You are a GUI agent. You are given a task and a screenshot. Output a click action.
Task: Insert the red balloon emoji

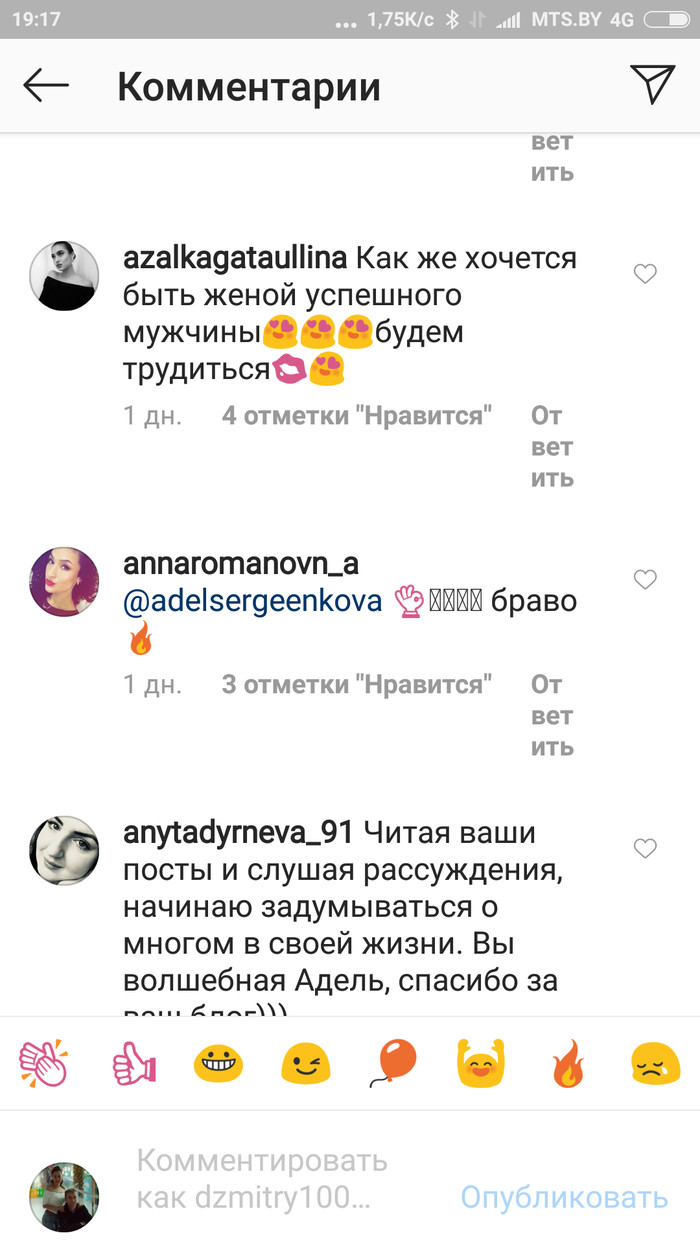pos(393,1063)
